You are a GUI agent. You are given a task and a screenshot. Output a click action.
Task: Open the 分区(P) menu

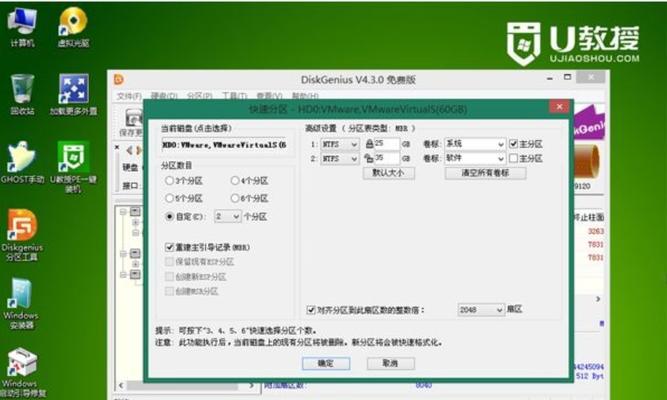click(x=200, y=96)
